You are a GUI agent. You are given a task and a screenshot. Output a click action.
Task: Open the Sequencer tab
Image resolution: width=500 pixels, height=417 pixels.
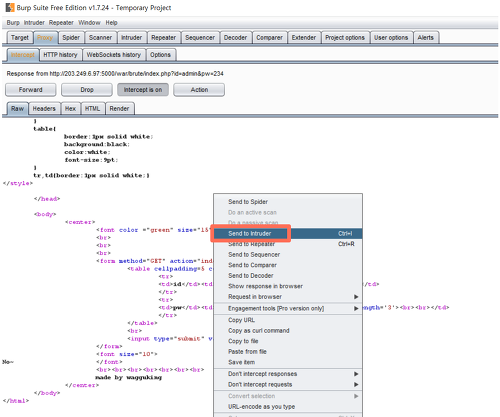(x=200, y=38)
